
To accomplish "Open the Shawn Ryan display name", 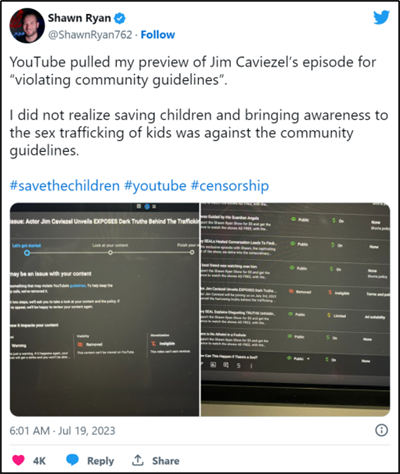I will 79,18.
